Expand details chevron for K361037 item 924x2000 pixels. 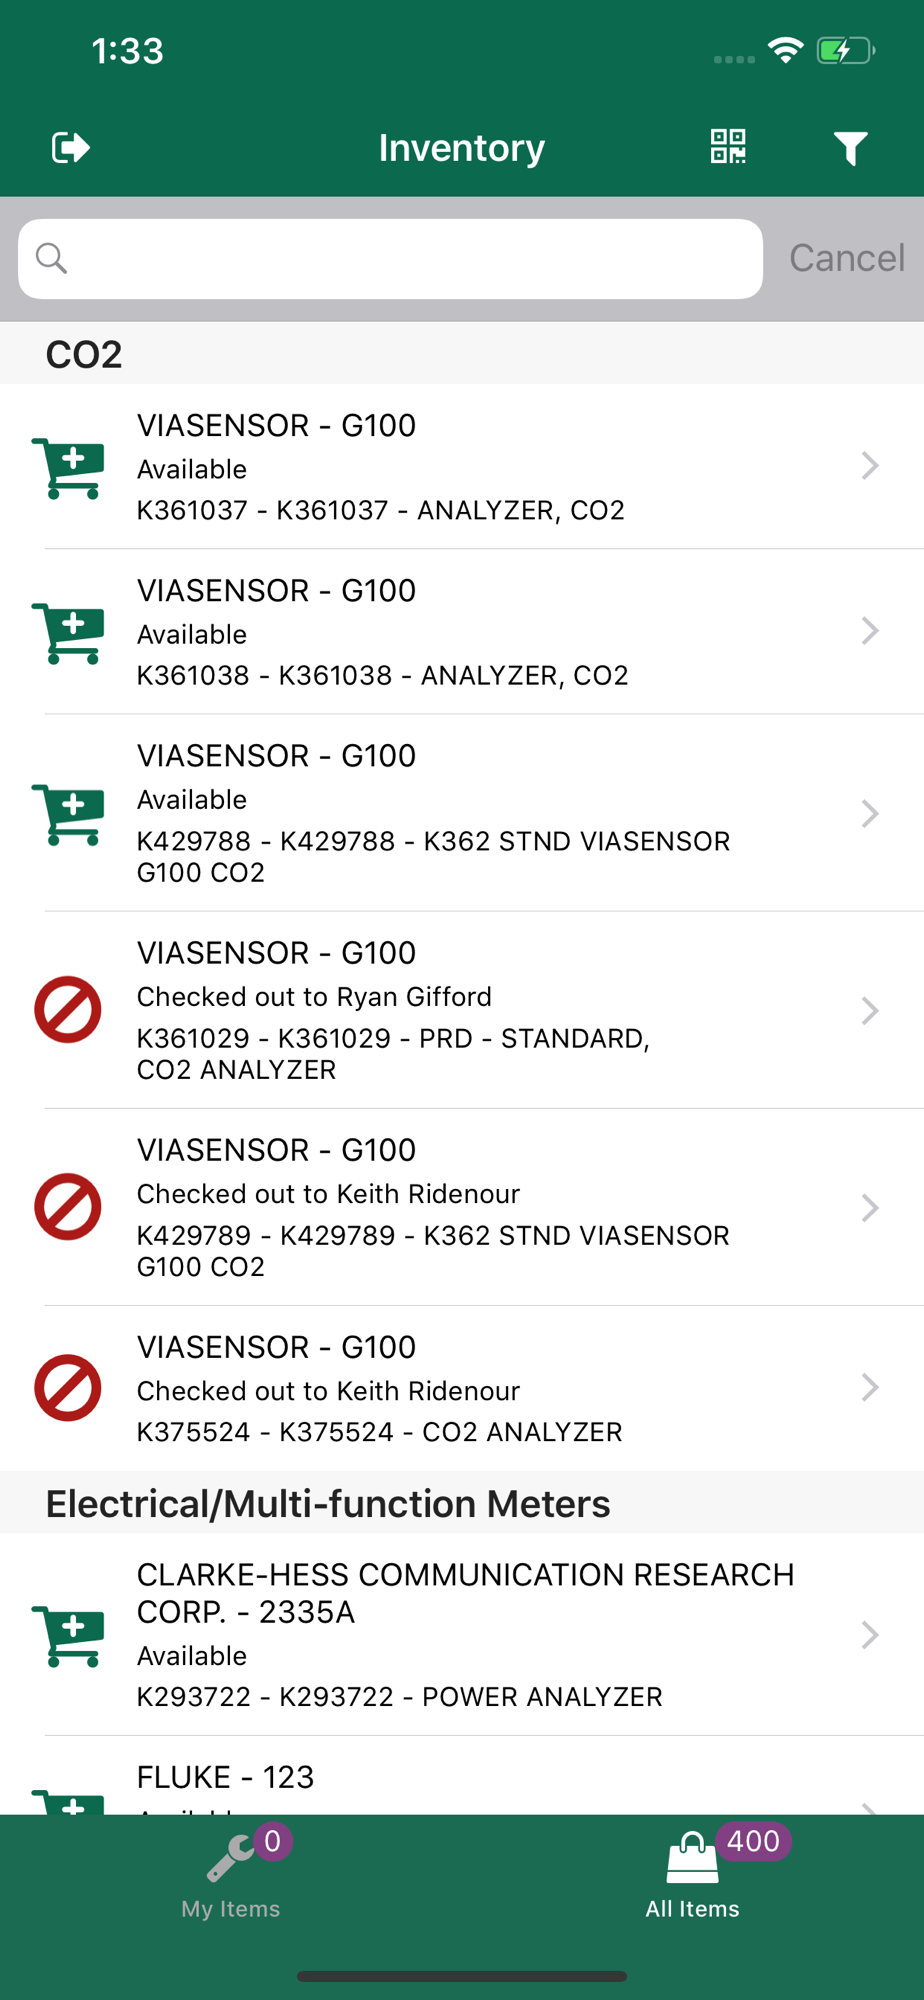(x=870, y=466)
